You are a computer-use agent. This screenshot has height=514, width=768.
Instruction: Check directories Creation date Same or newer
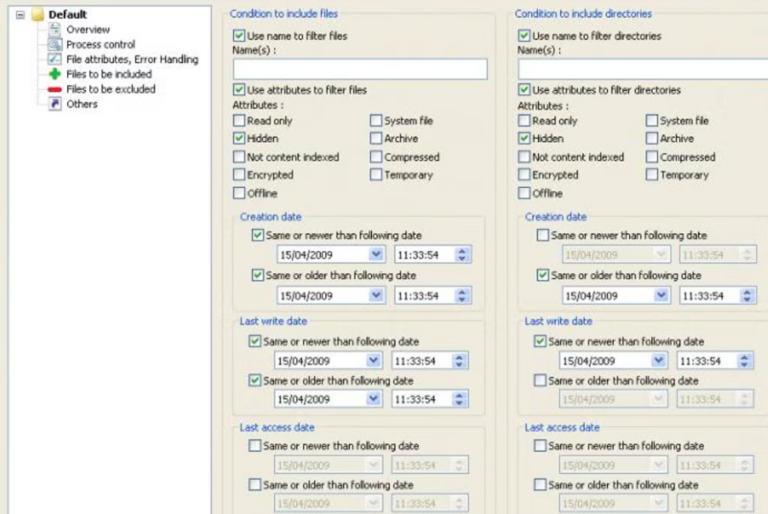pyautogui.click(x=543, y=235)
